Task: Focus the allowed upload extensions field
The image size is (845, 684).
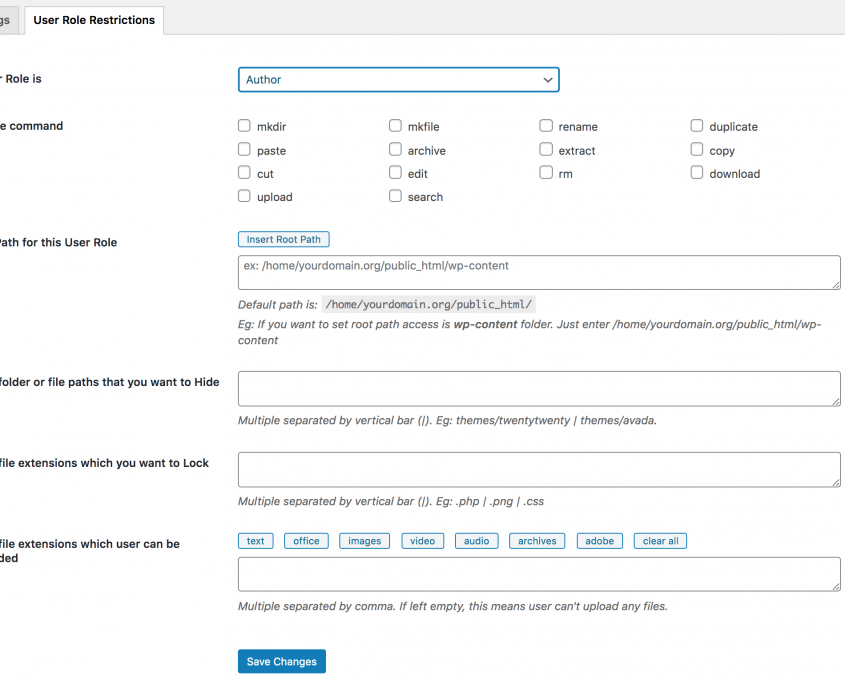Action: coord(539,574)
